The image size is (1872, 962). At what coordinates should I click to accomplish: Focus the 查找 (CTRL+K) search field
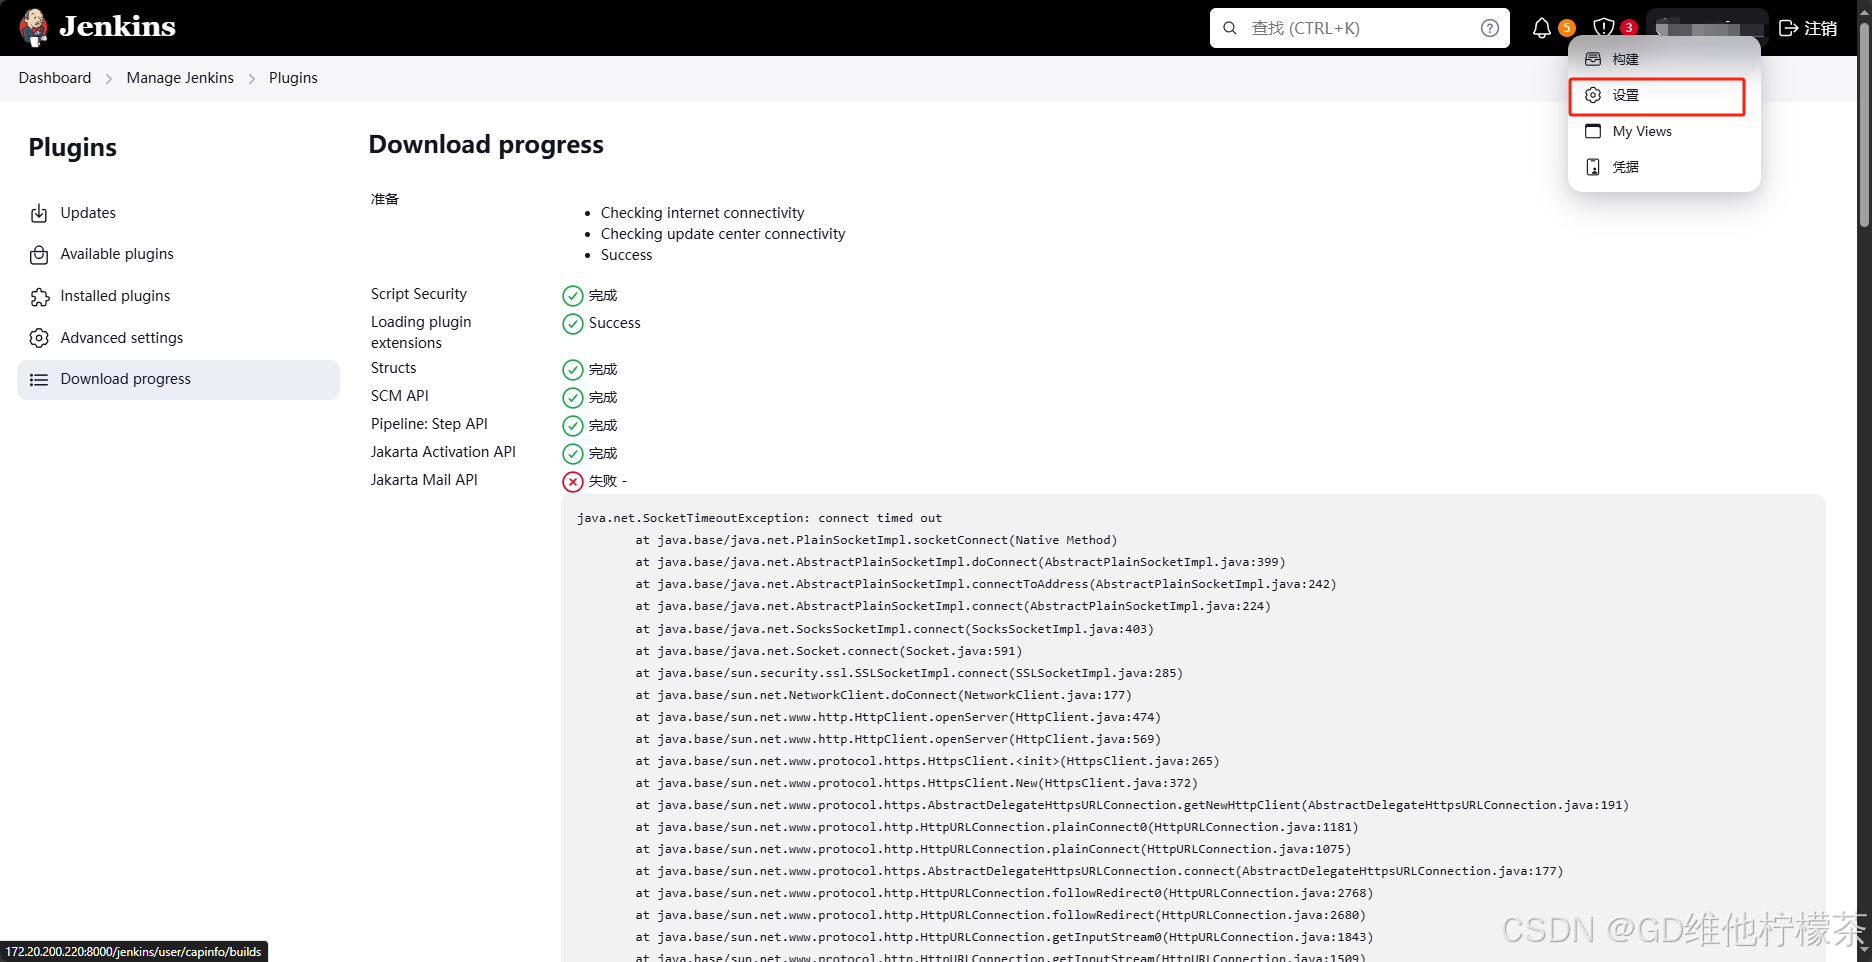pos(1359,28)
